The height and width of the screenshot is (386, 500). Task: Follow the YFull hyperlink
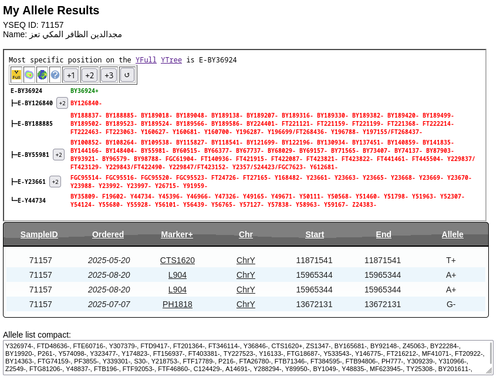[146, 60]
